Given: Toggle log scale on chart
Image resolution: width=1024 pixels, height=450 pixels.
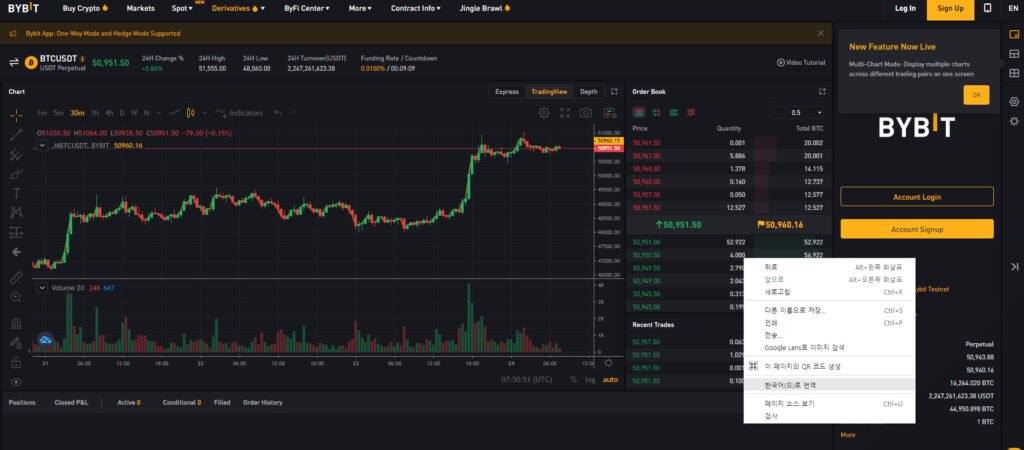Looking at the screenshot, I should click(590, 379).
